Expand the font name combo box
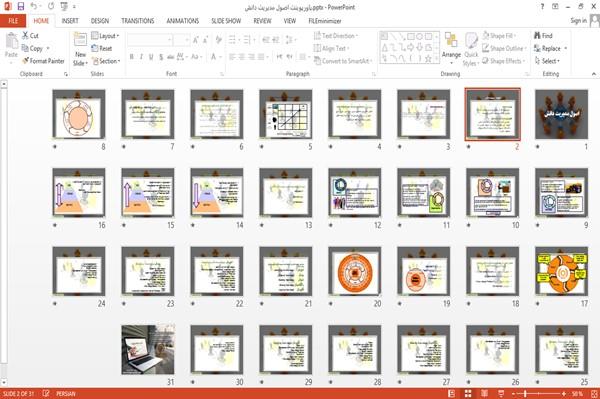This screenshot has height=399, width=600. [x=169, y=40]
